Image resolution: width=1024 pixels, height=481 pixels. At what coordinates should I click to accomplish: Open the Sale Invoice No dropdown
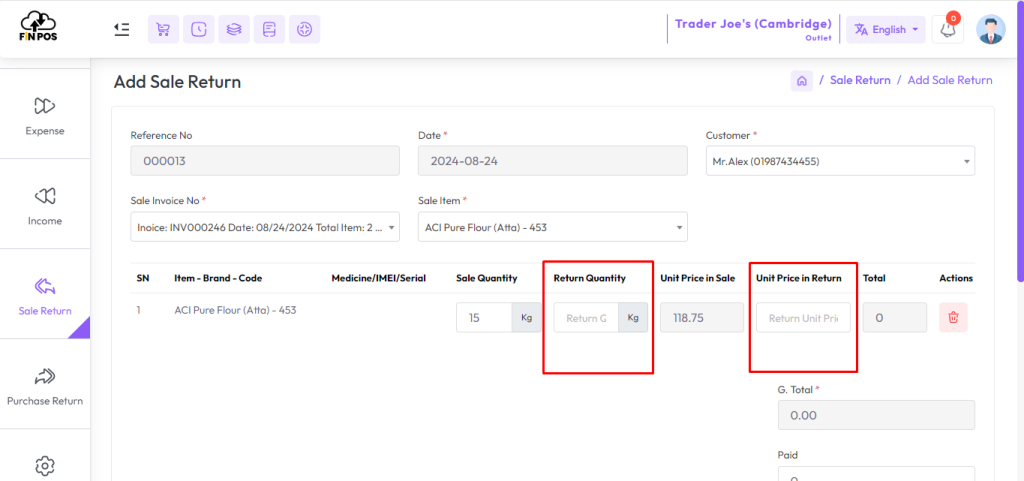click(265, 226)
